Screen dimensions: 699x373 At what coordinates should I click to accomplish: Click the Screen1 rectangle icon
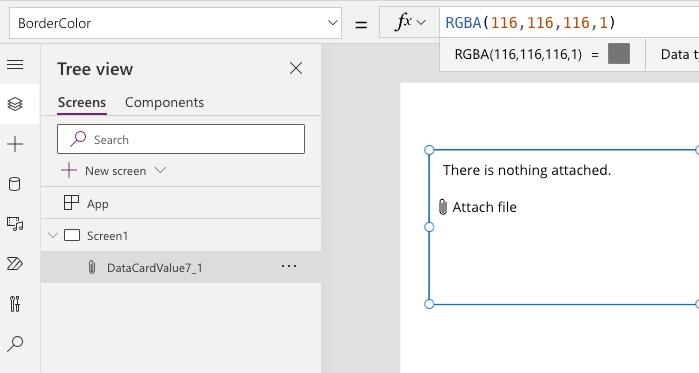pyautogui.click(x=72, y=235)
